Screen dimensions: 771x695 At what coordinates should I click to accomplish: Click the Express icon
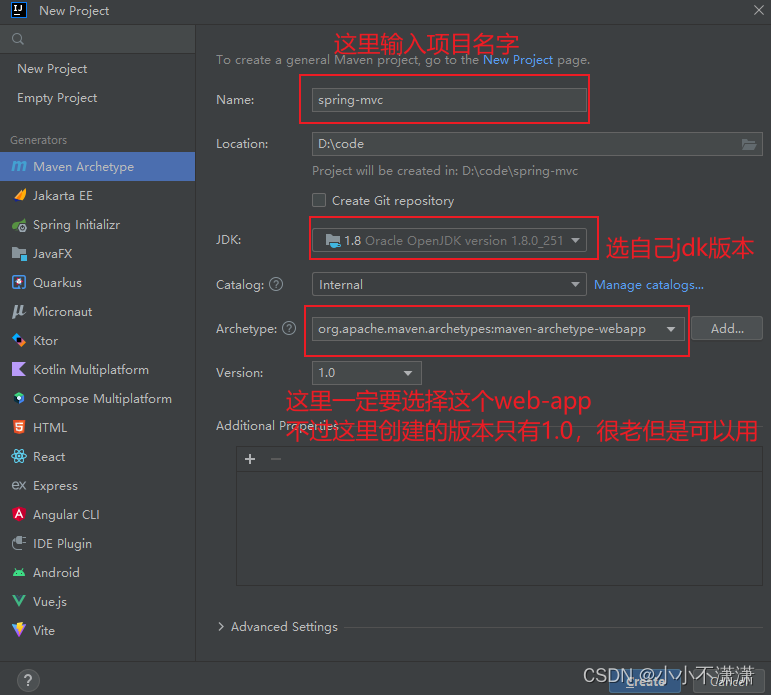pos(19,485)
